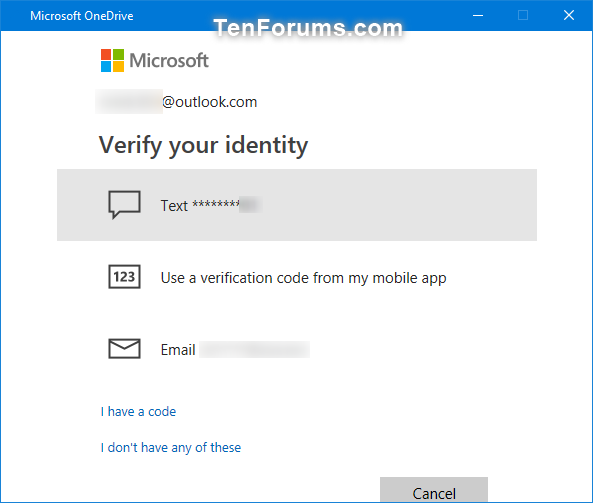593x503 pixels.
Task: Choose the Email verification option
Action: [297, 349]
